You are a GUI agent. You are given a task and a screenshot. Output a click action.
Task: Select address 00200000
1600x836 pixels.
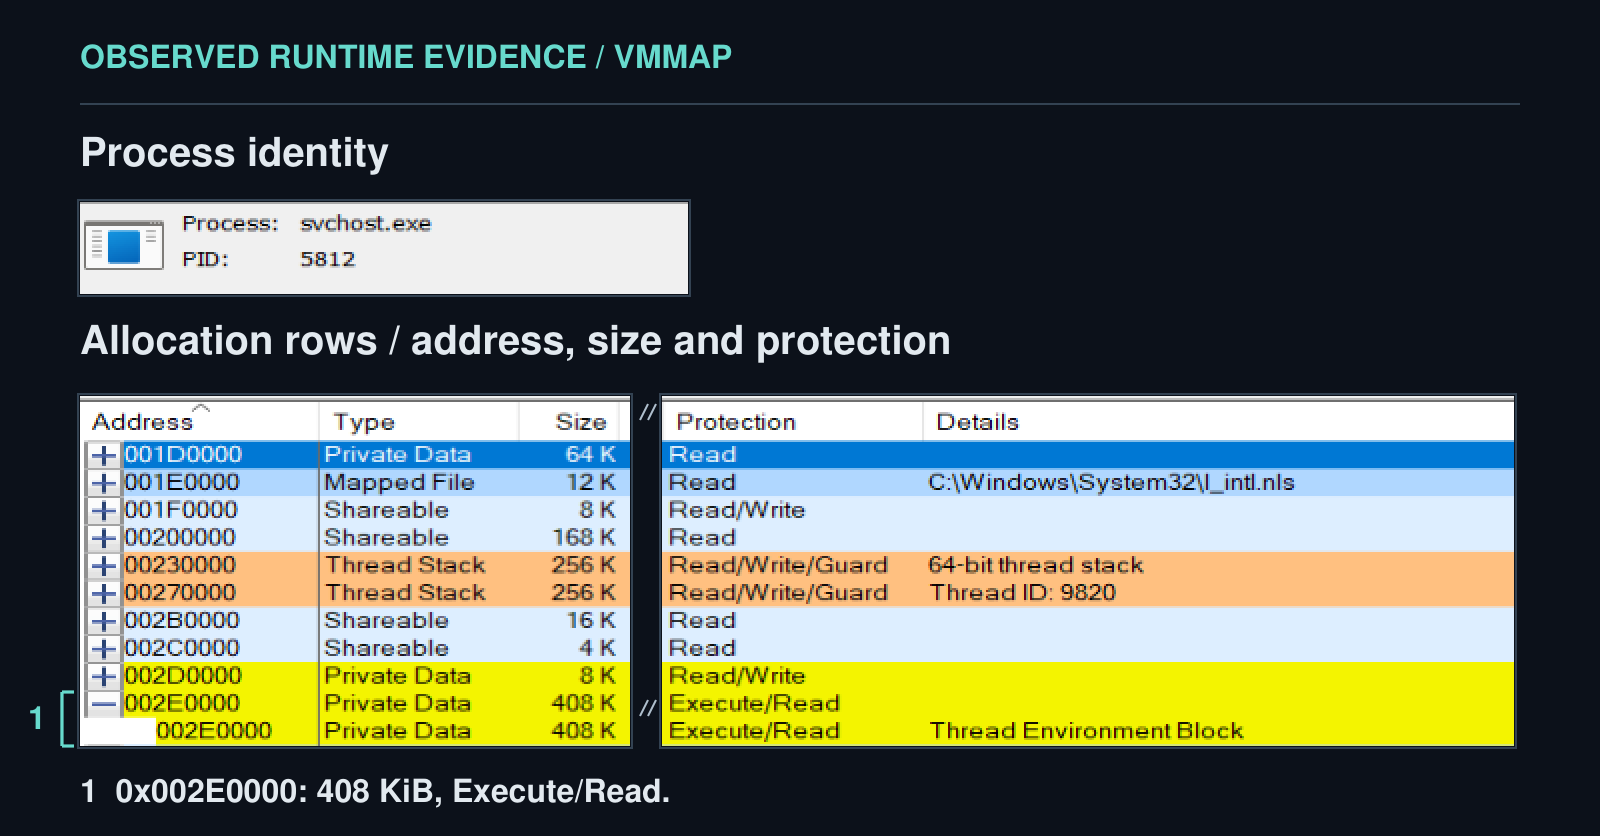tap(180, 538)
